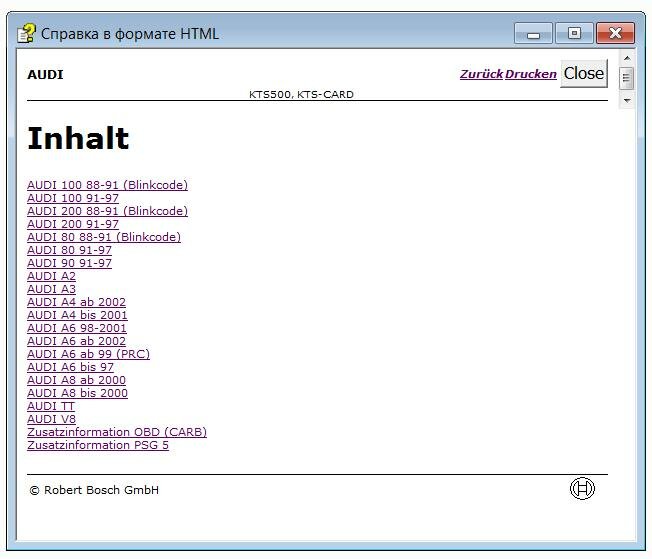The image size is (652, 559).
Task: Open the AUDI A2 link
Action: 51,276
